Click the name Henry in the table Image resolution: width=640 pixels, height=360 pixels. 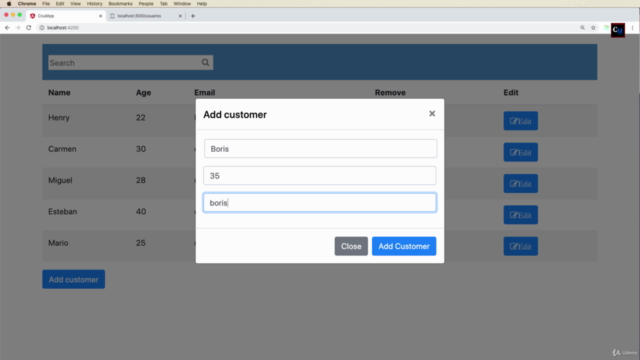point(59,118)
